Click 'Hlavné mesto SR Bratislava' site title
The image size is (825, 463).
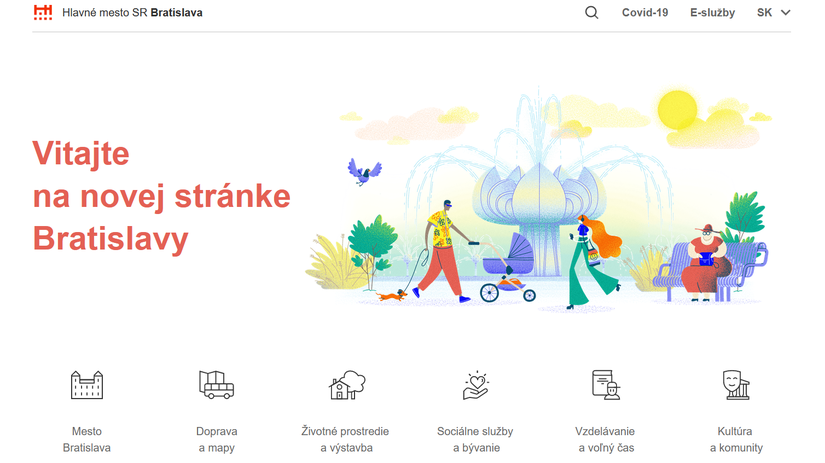[x=132, y=13]
